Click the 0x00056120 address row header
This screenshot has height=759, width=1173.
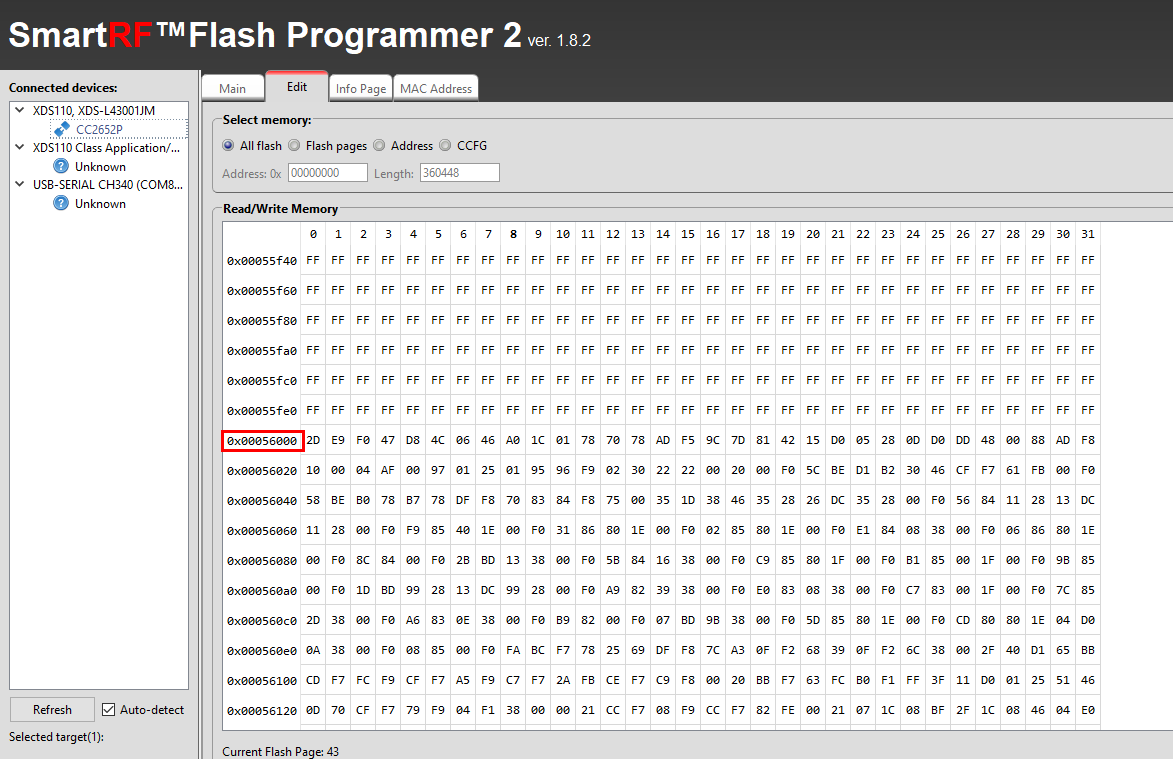tap(262, 711)
